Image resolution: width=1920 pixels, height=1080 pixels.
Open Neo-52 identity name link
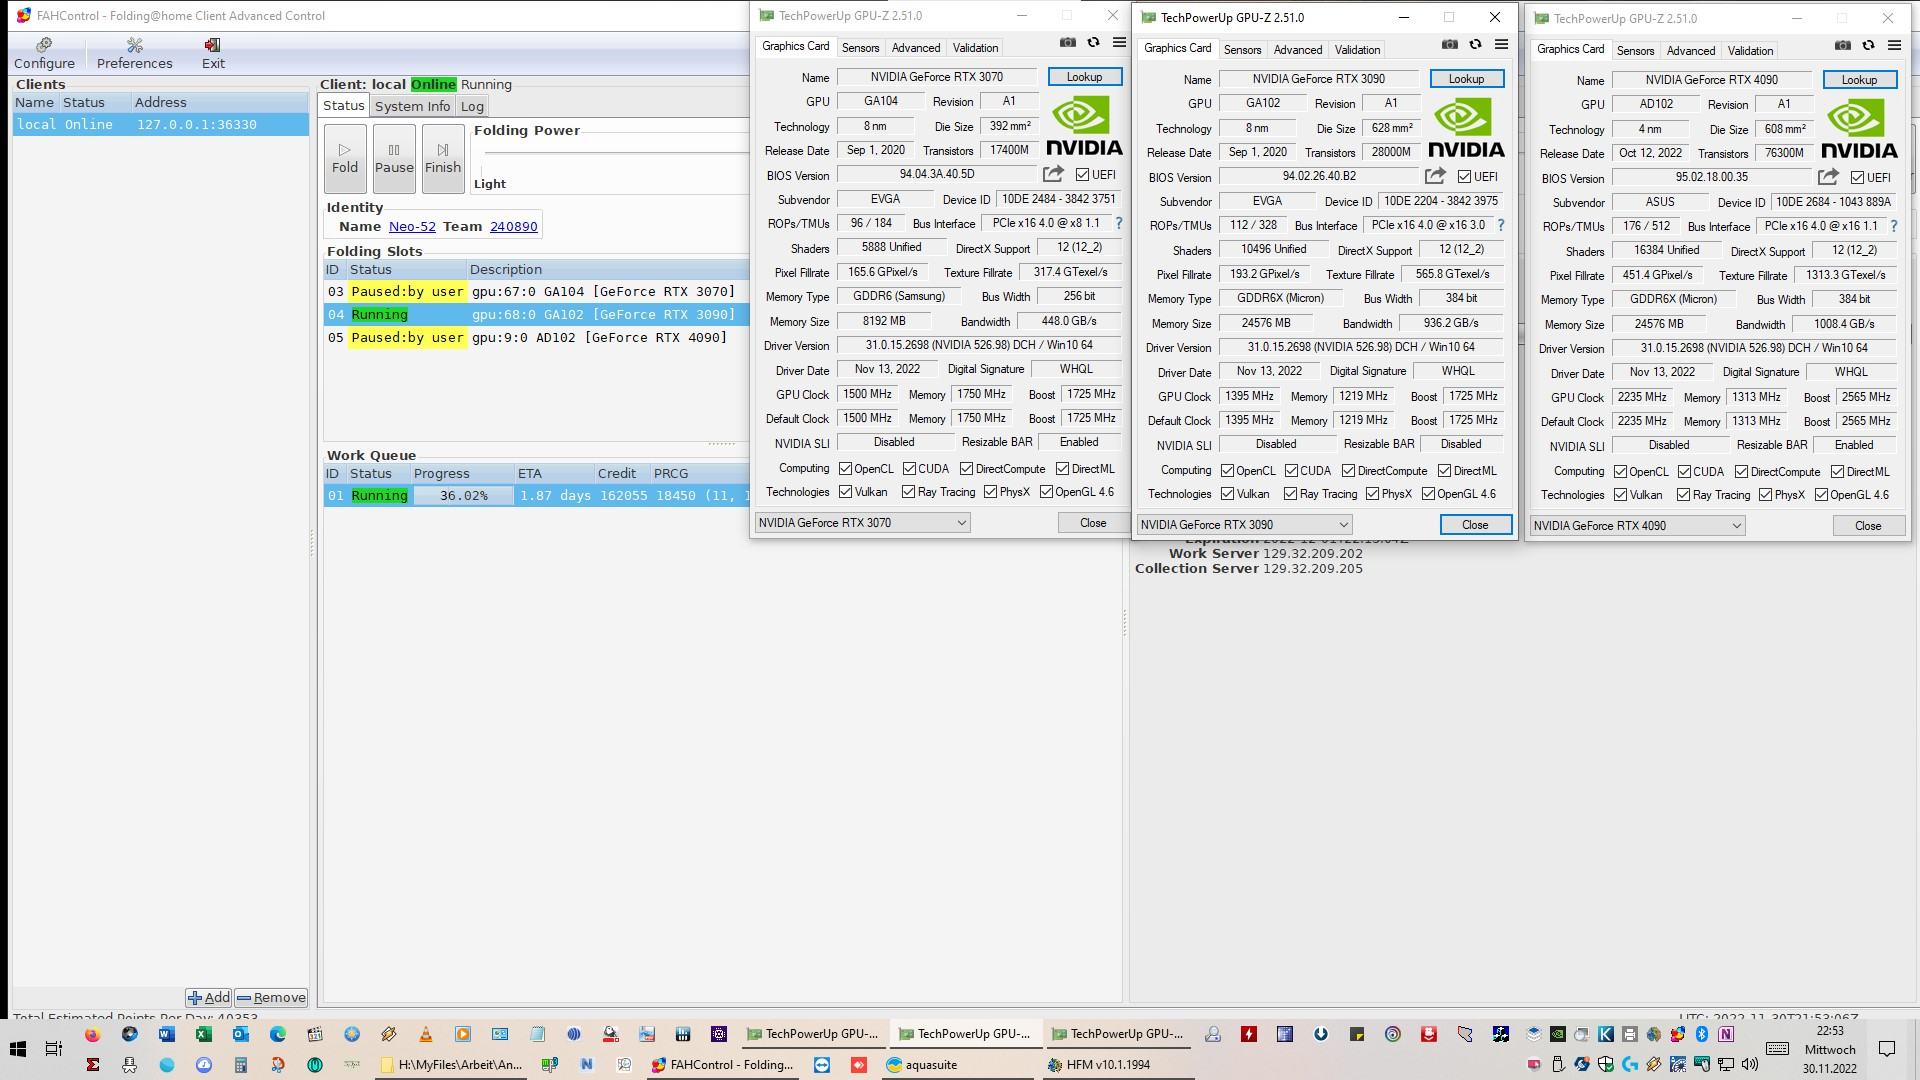(x=412, y=227)
